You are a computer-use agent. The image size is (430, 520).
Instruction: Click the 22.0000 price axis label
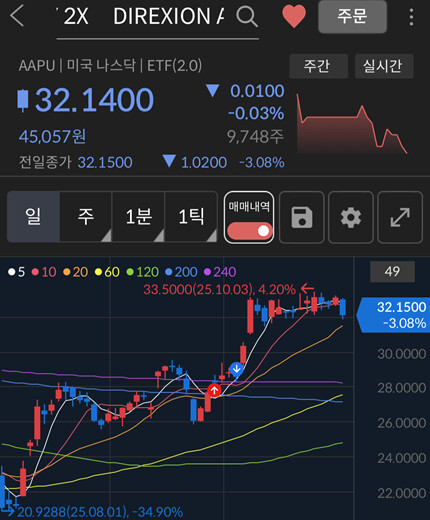tap(402, 493)
